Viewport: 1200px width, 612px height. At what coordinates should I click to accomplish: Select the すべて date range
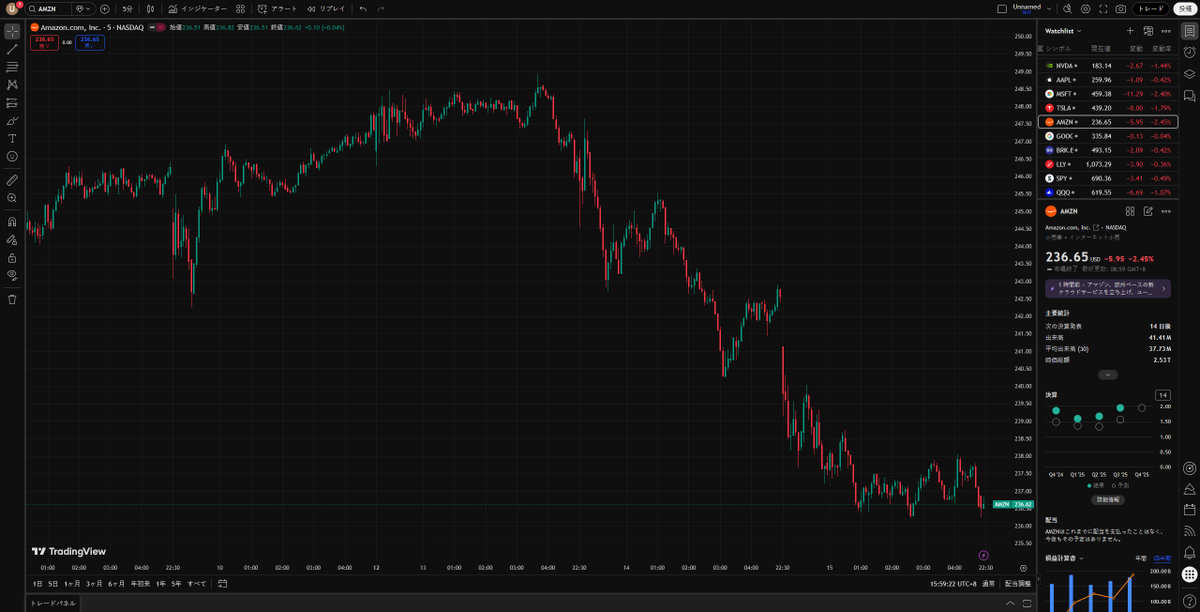click(x=197, y=583)
